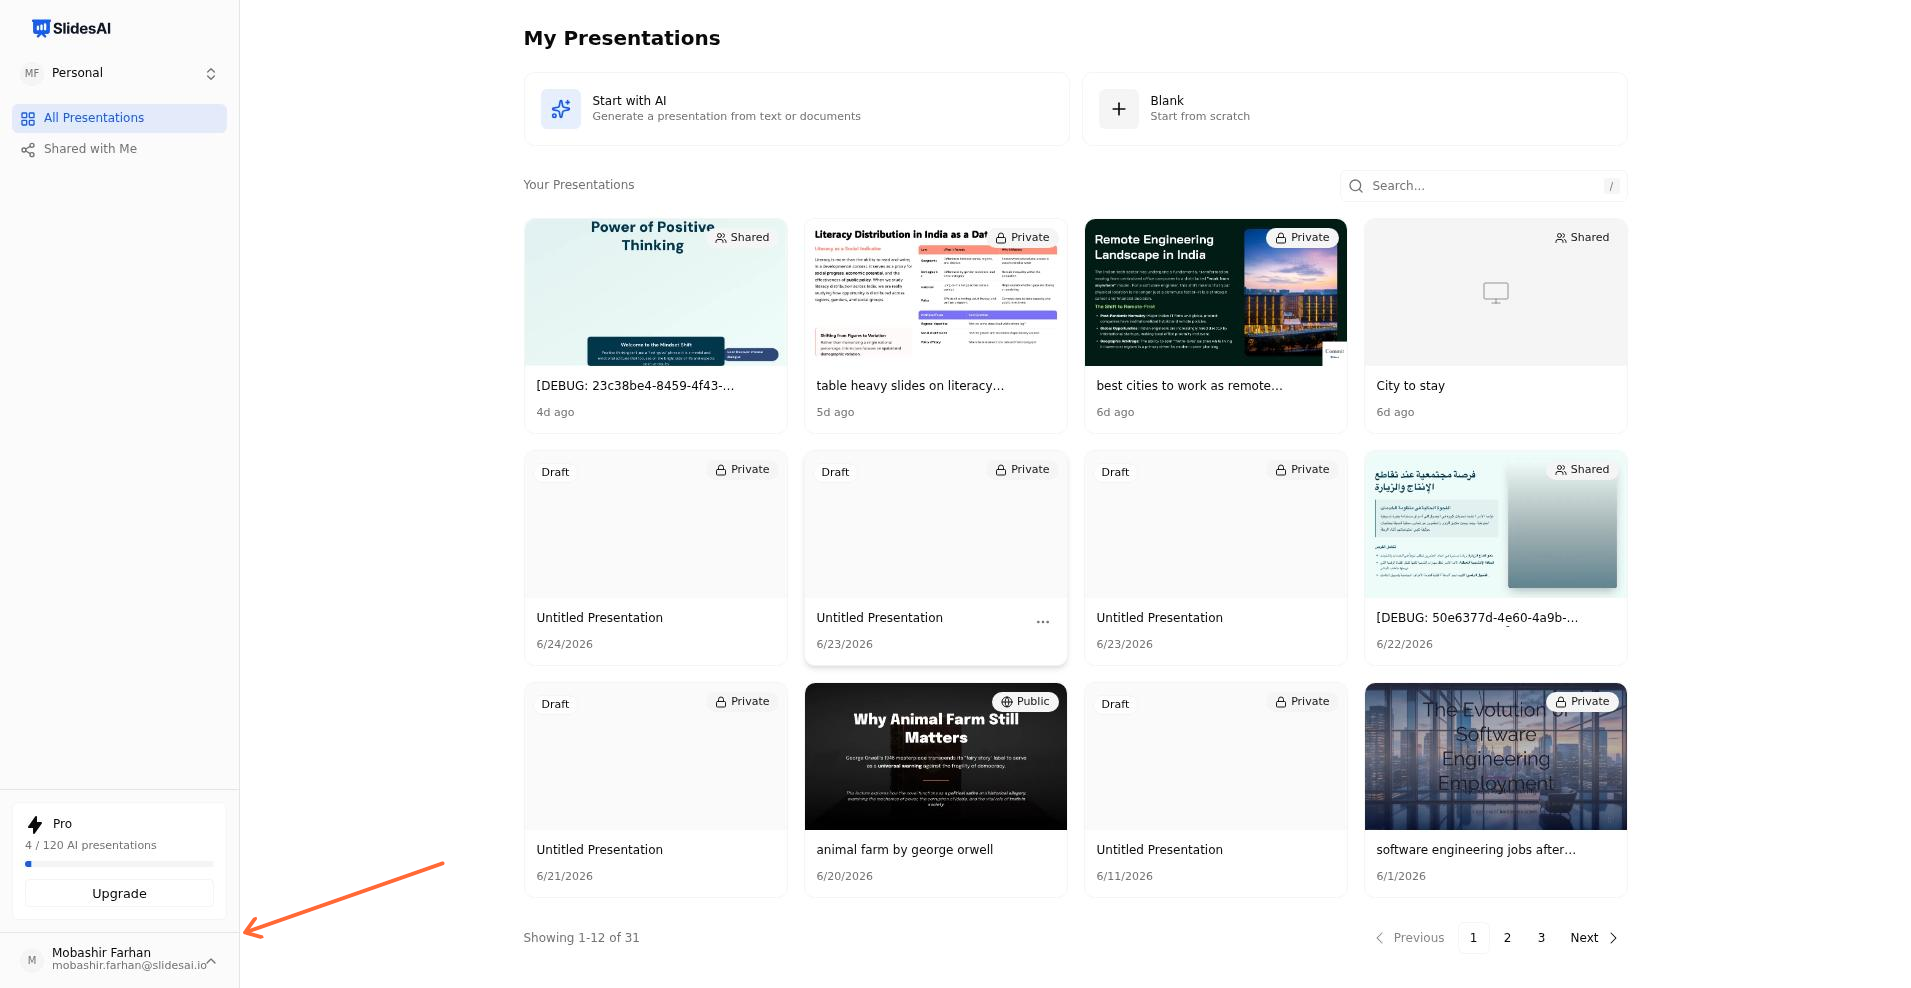Open Remote Engineering Landscape in India thumbnail
1911x988 pixels.
(1215, 292)
